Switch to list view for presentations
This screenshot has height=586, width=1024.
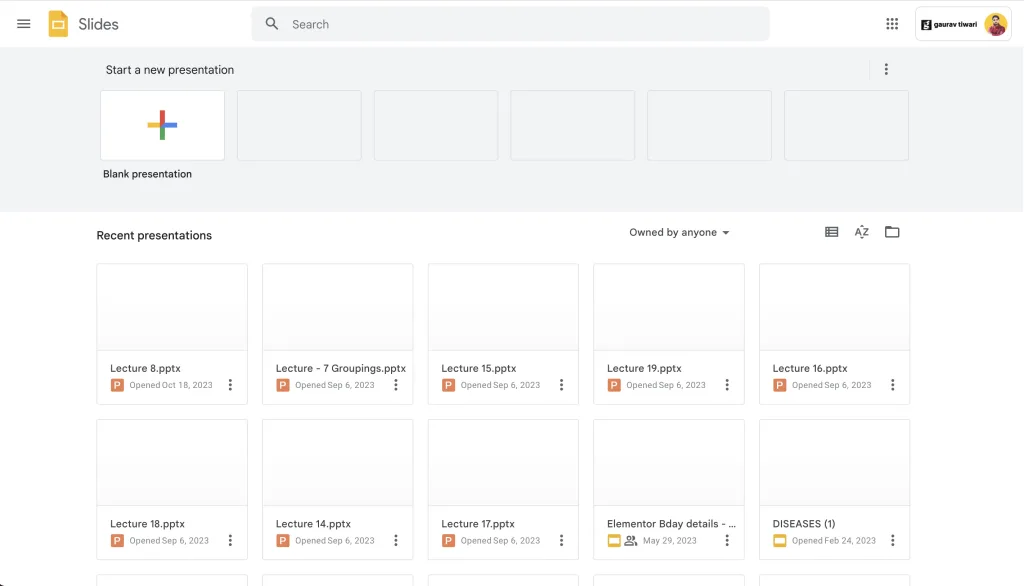point(831,231)
